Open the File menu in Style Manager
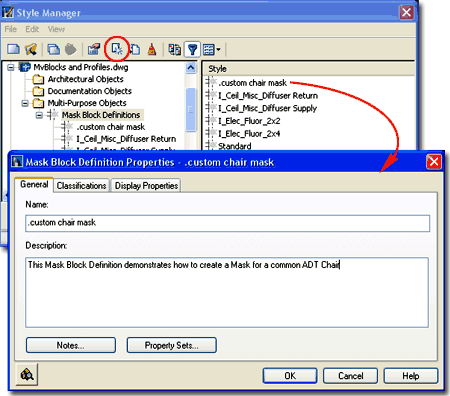 (11, 29)
